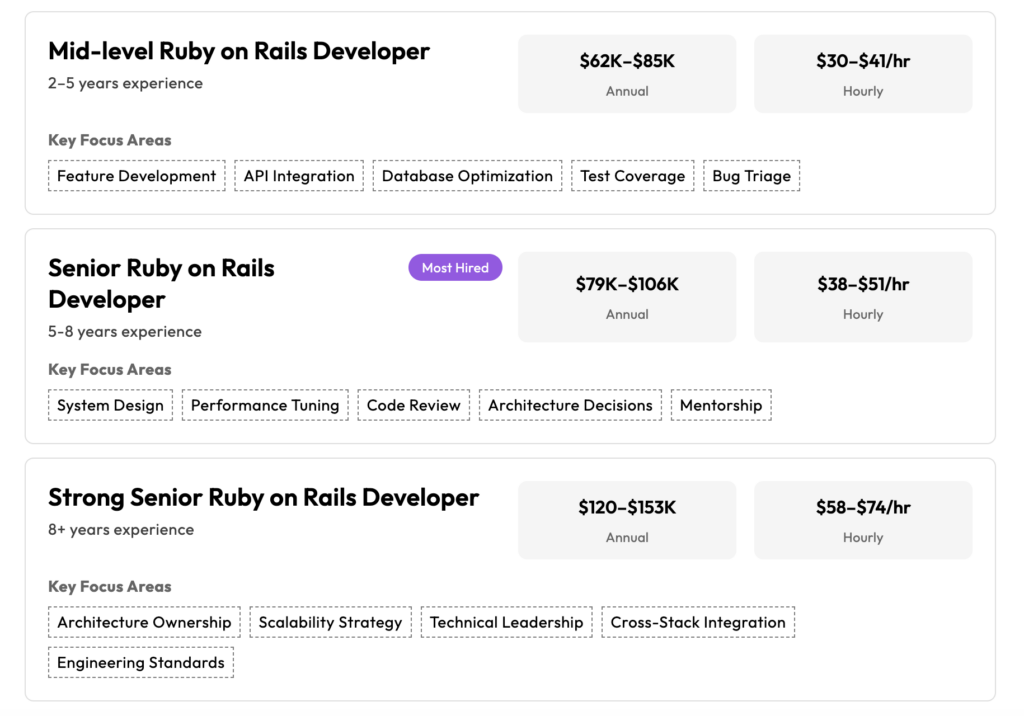
Task: Select the Engineering Standards tag
Action: 141,662
